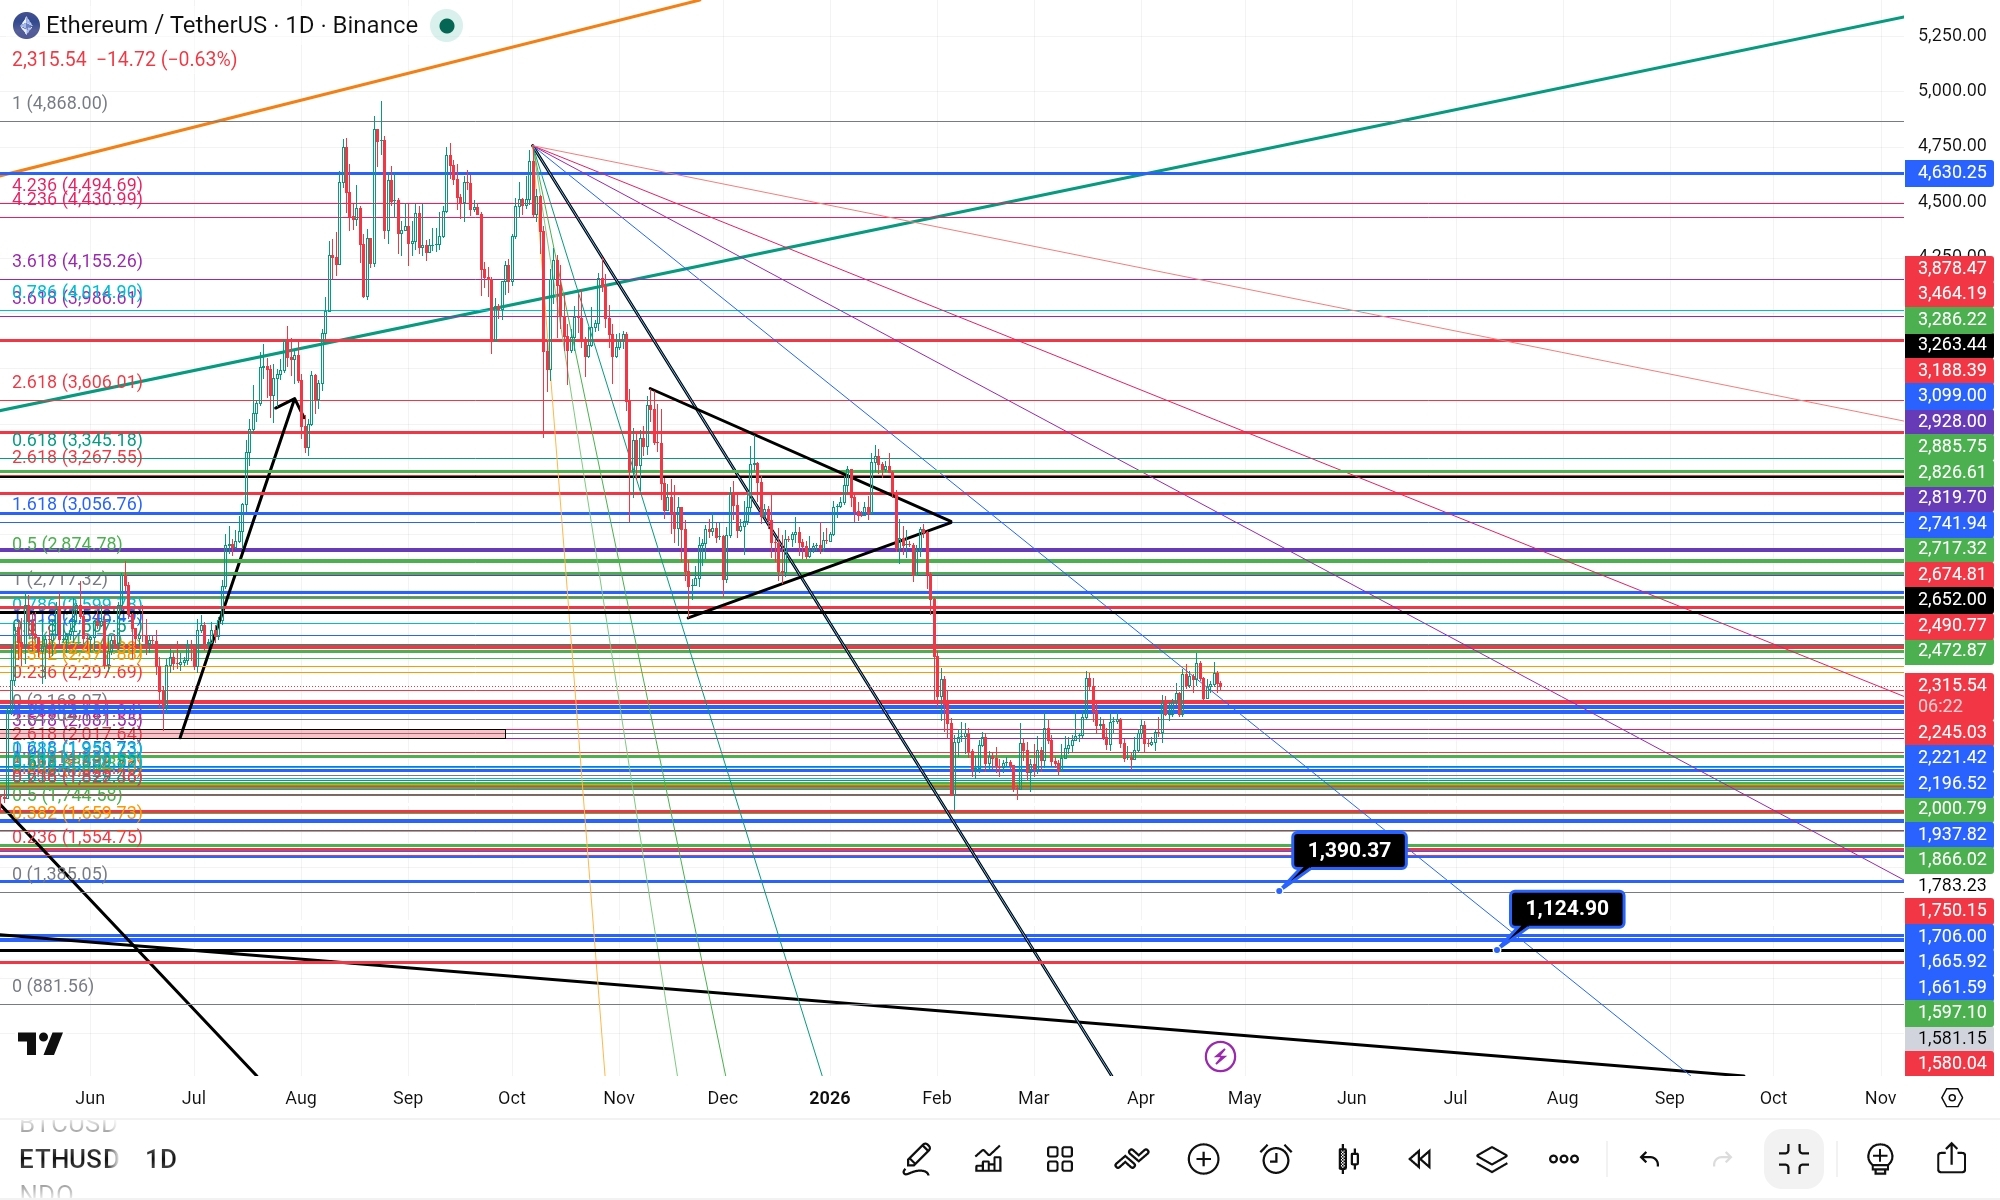Tap the Ethereum logo beside the symbol title
Screen dimensions: 2000x1200
point(26,25)
